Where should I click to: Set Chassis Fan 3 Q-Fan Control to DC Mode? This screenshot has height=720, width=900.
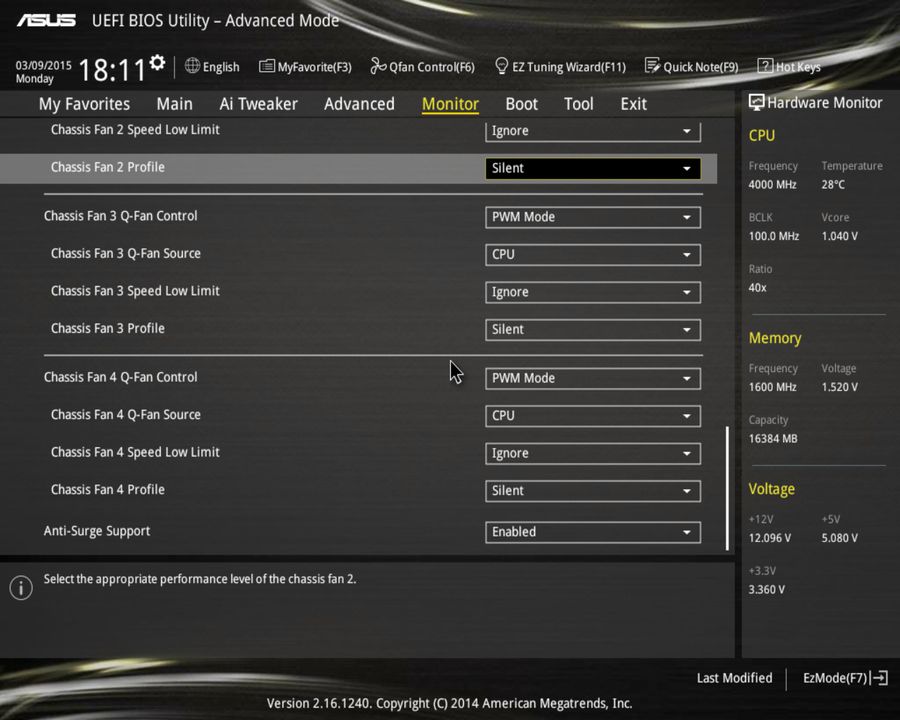(x=592, y=216)
